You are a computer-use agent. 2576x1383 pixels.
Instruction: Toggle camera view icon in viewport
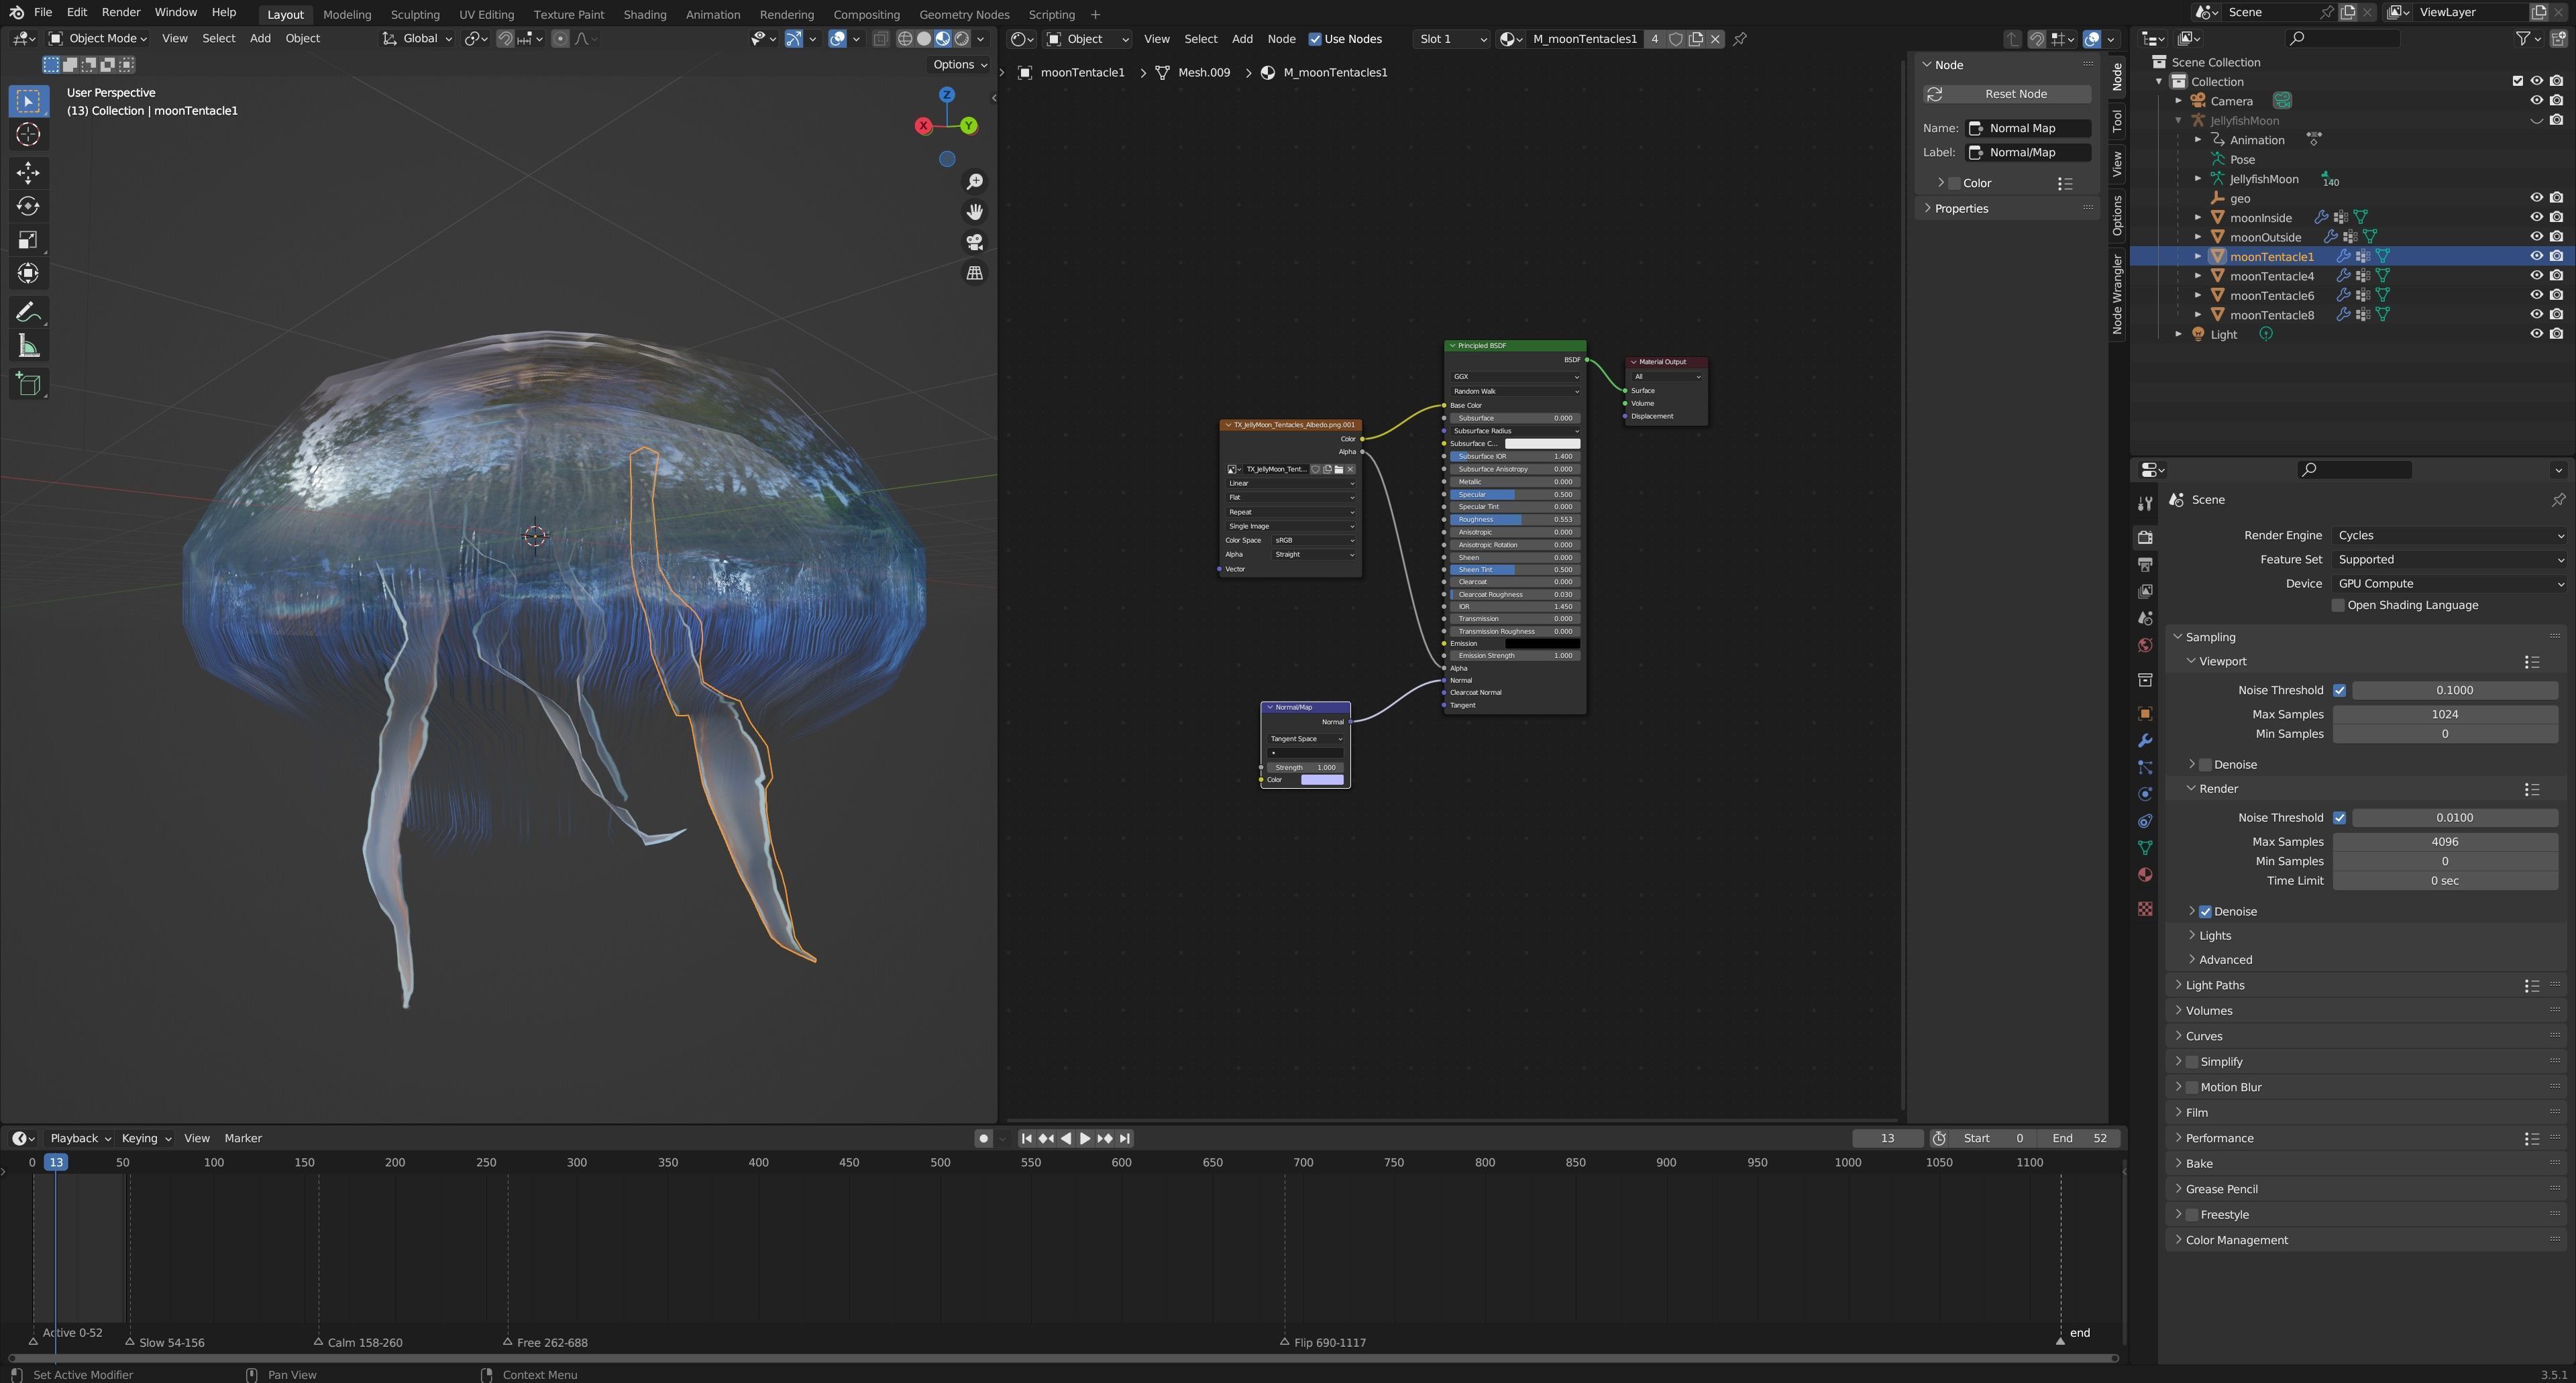tap(974, 242)
